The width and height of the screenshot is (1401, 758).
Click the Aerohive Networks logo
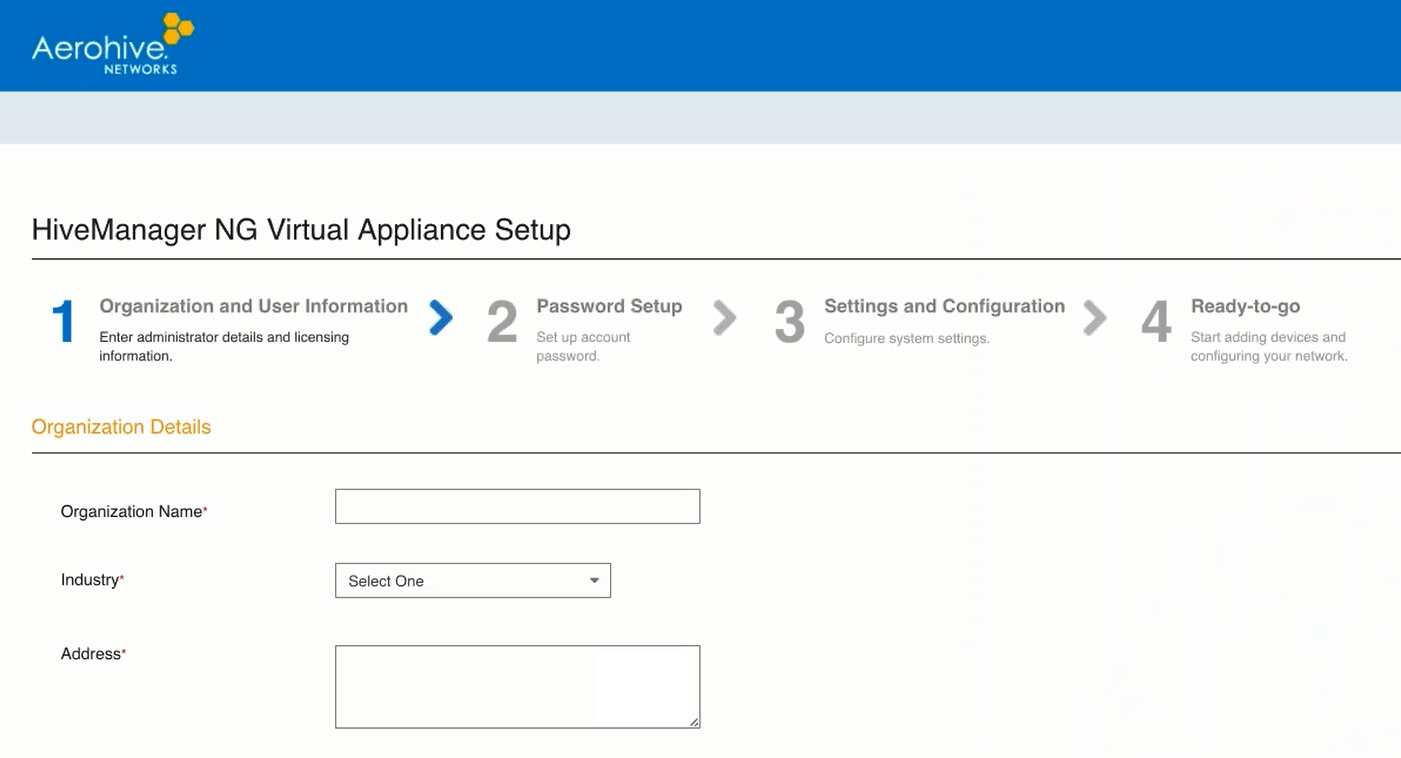[x=112, y=45]
